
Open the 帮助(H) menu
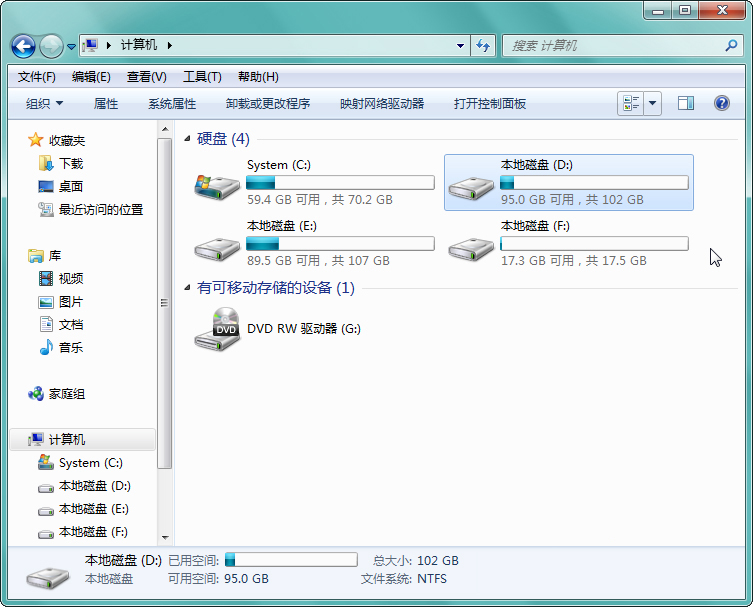(x=258, y=77)
